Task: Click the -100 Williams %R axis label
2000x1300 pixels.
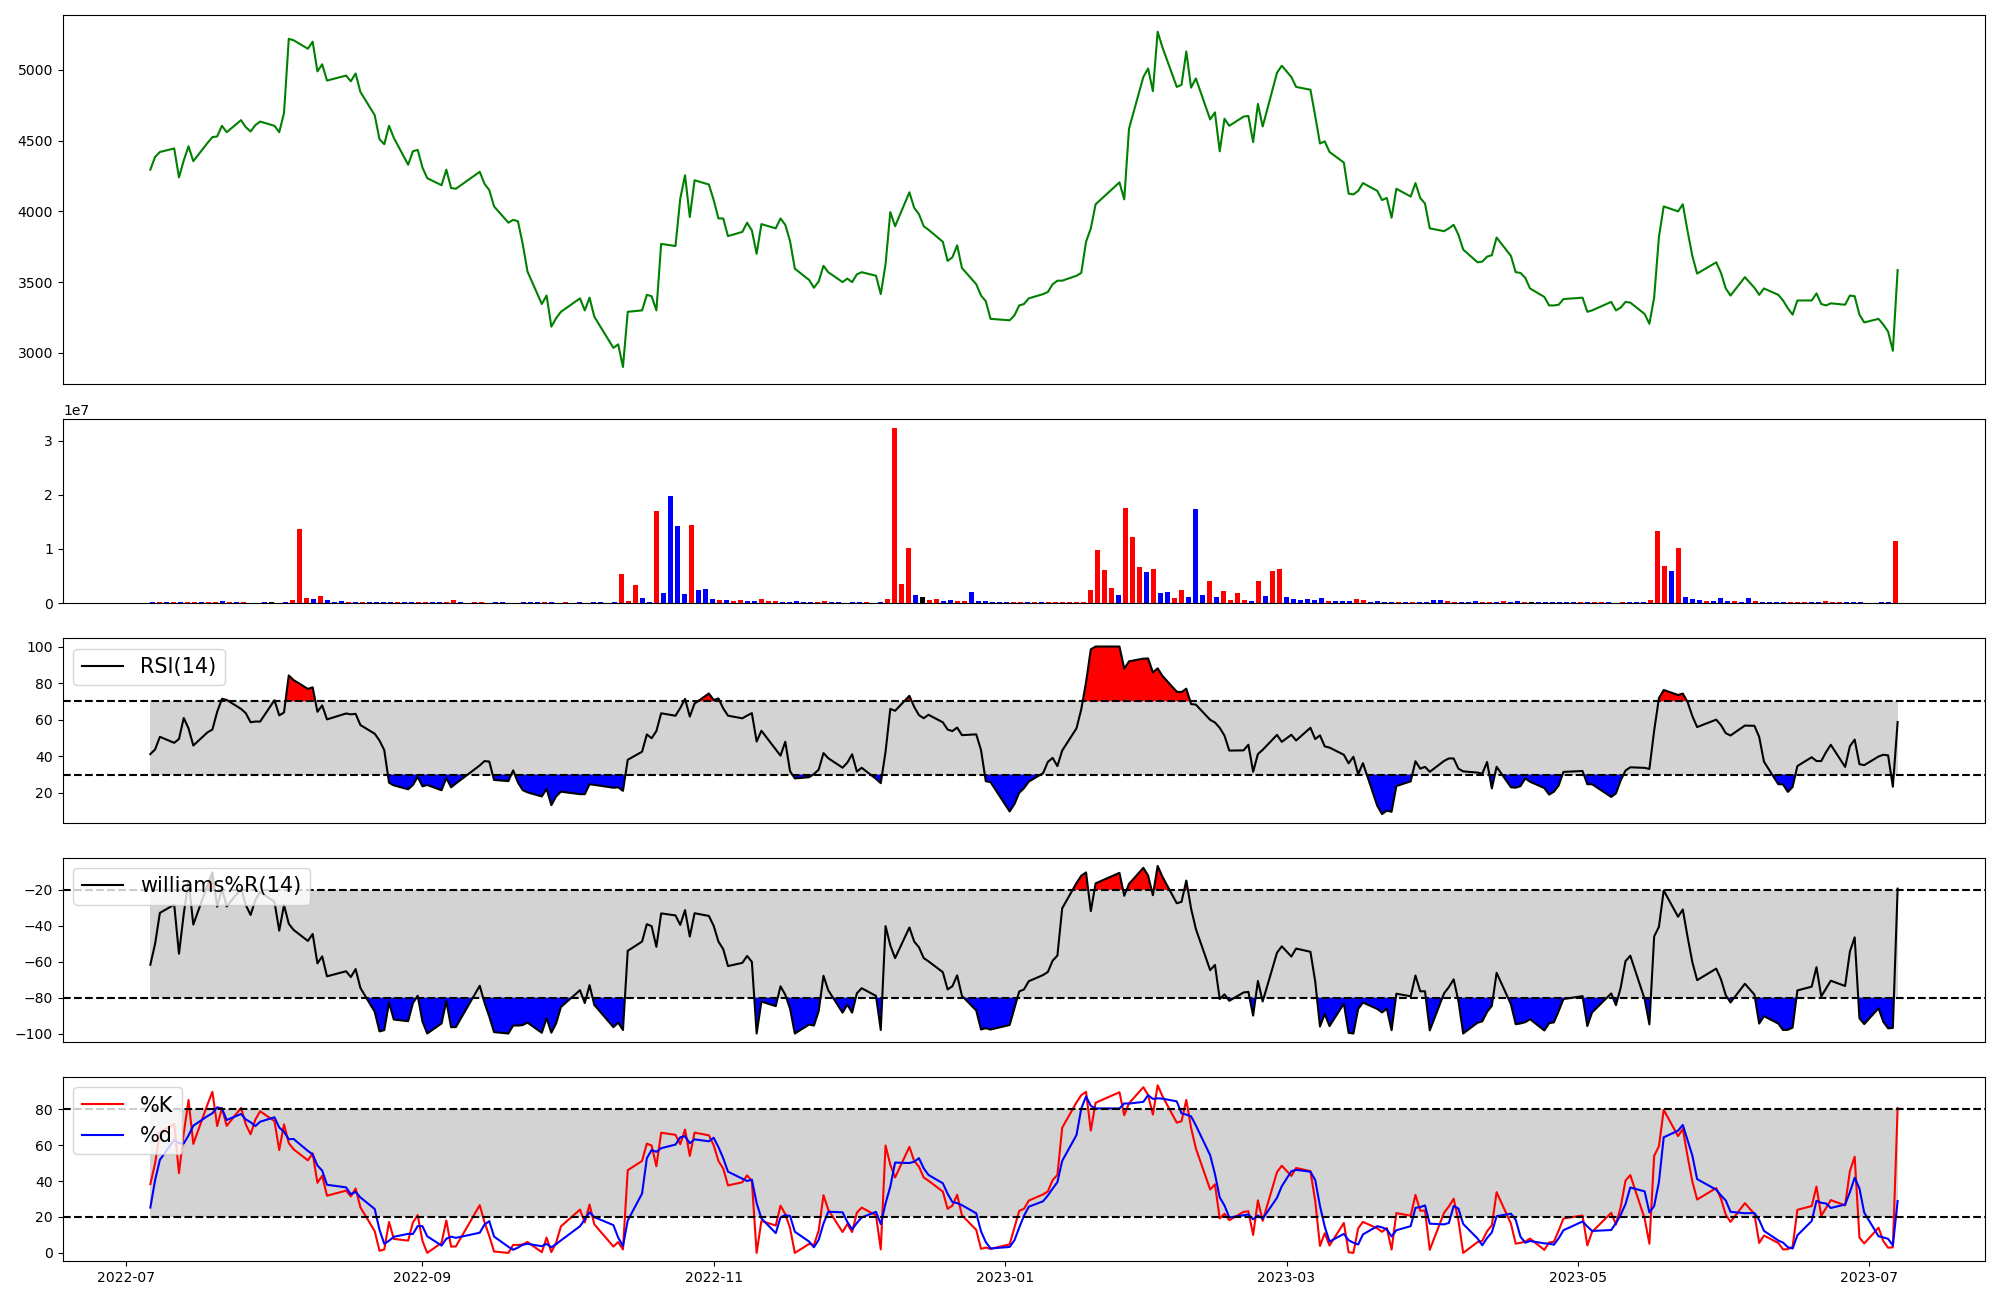Action: click(x=35, y=1034)
